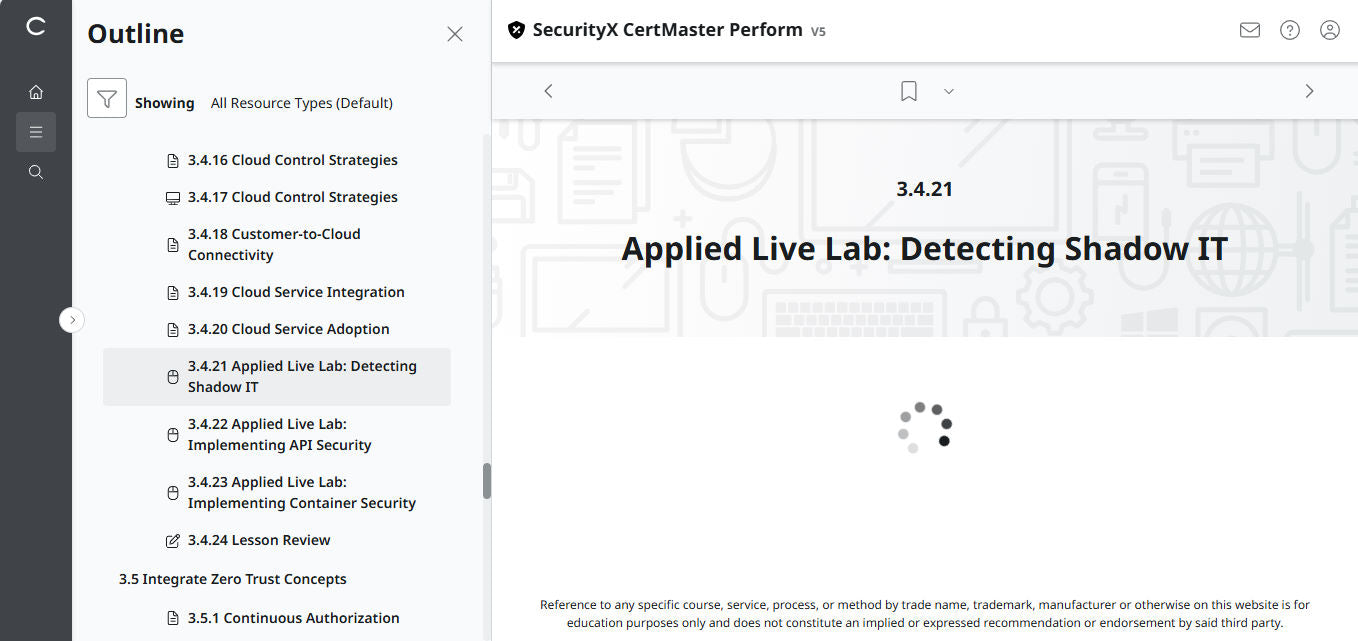Click the Search icon in left sidebar

coord(36,172)
